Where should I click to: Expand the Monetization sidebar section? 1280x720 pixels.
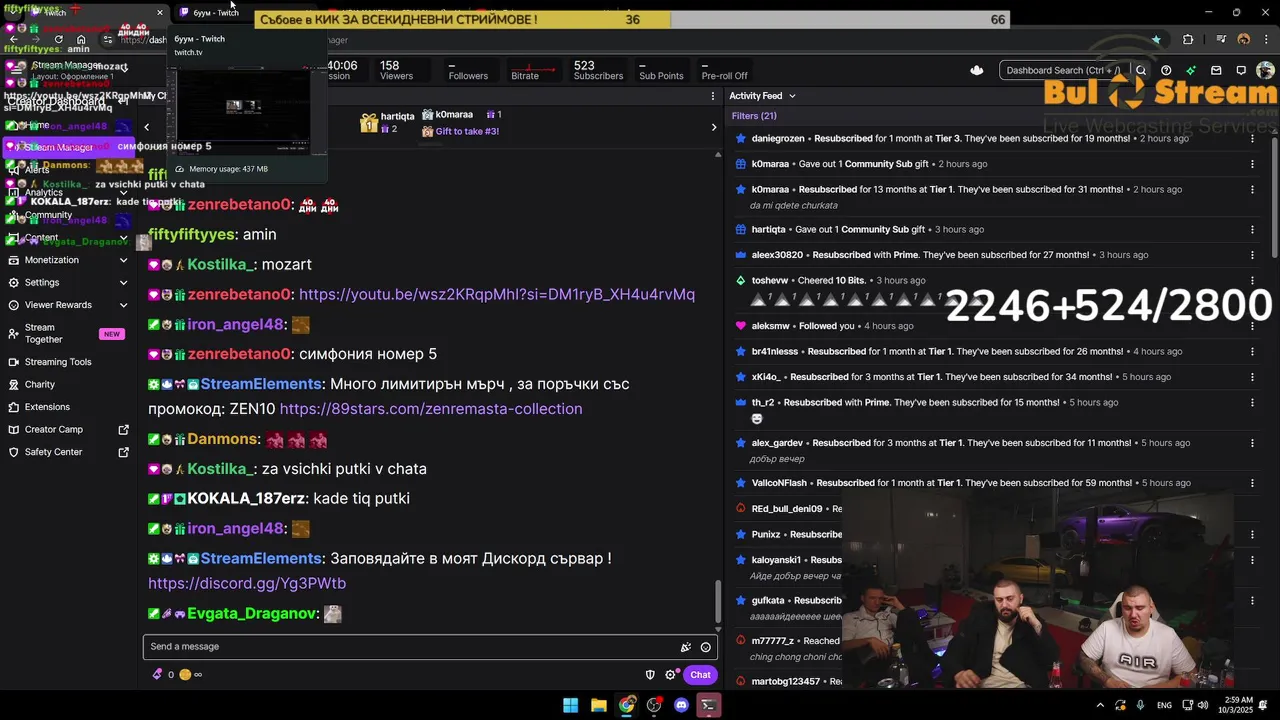(x=123, y=260)
